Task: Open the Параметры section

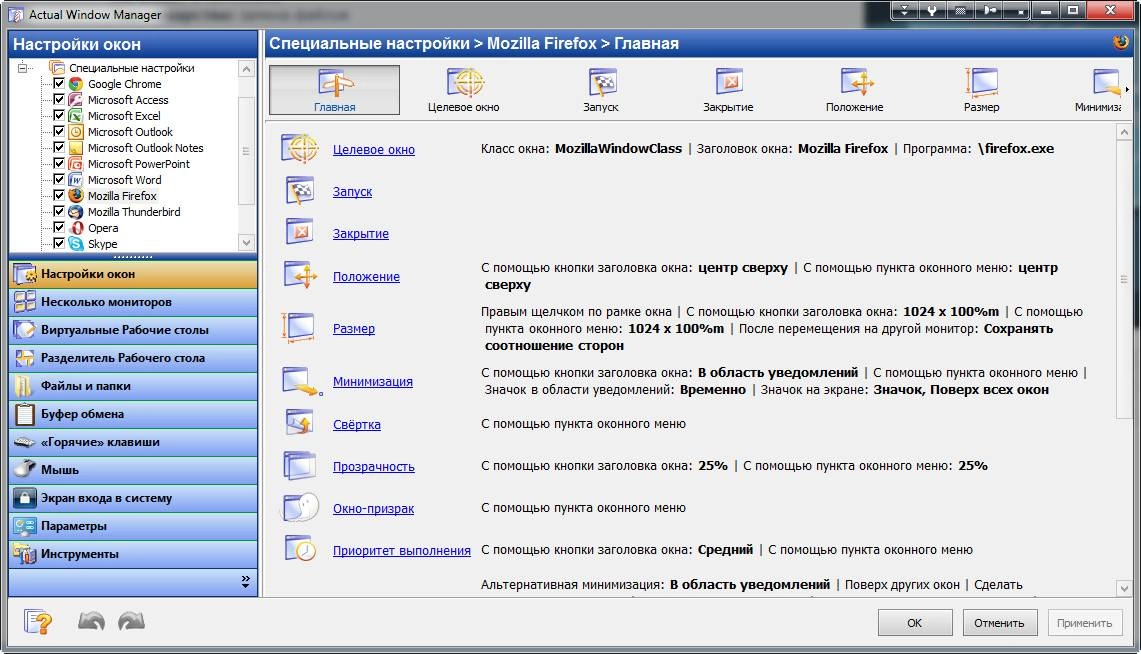Action: click(x=133, y=526)
